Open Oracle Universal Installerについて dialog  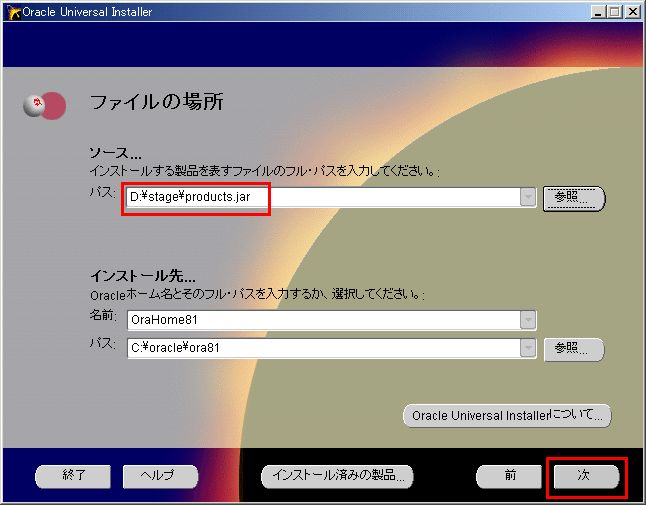507,415
